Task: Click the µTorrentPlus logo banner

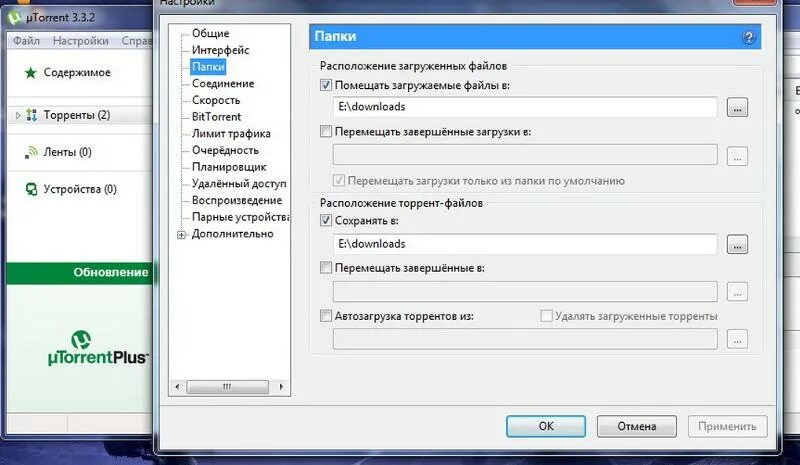Action: pyautogui.click(x=97, y=349)
